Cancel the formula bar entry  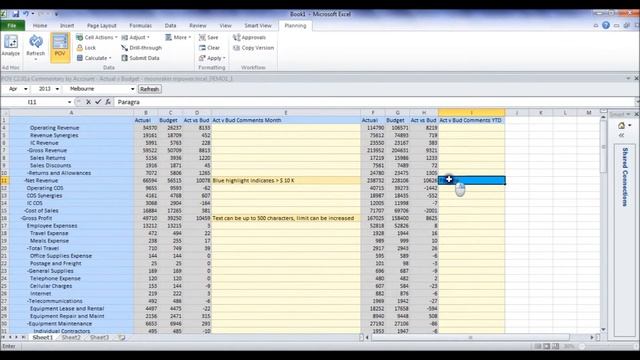[88, 102]
